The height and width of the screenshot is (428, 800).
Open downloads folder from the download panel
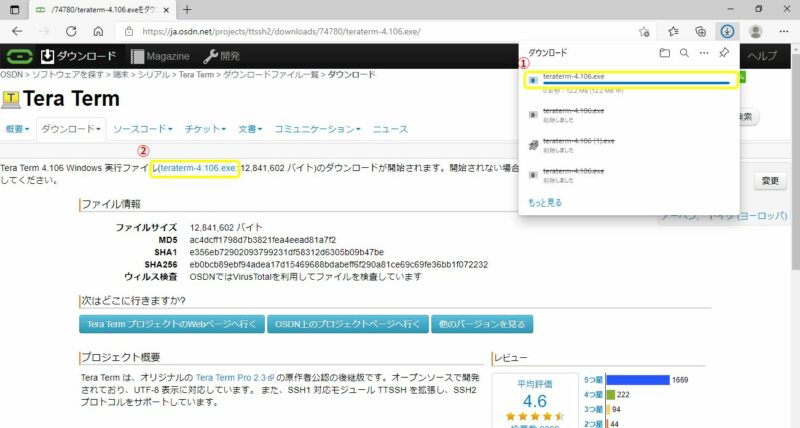665,52
